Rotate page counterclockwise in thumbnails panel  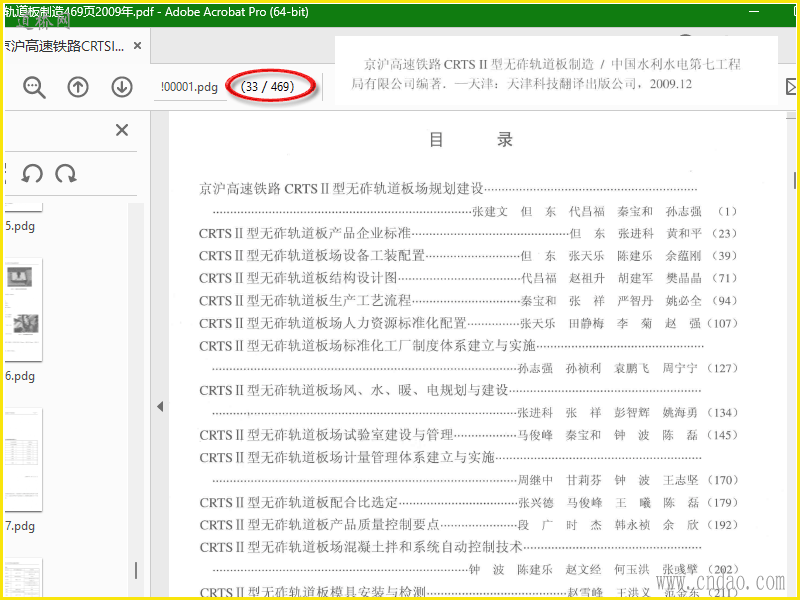[32, 174]
